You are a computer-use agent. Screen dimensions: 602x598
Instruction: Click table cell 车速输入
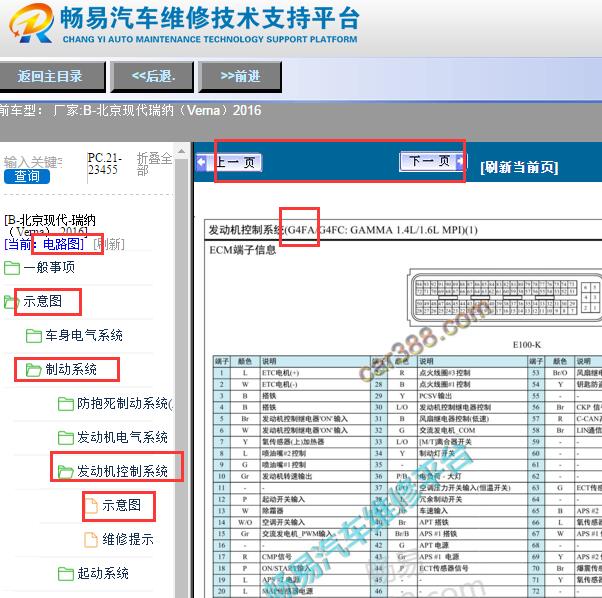click(473, 511)
